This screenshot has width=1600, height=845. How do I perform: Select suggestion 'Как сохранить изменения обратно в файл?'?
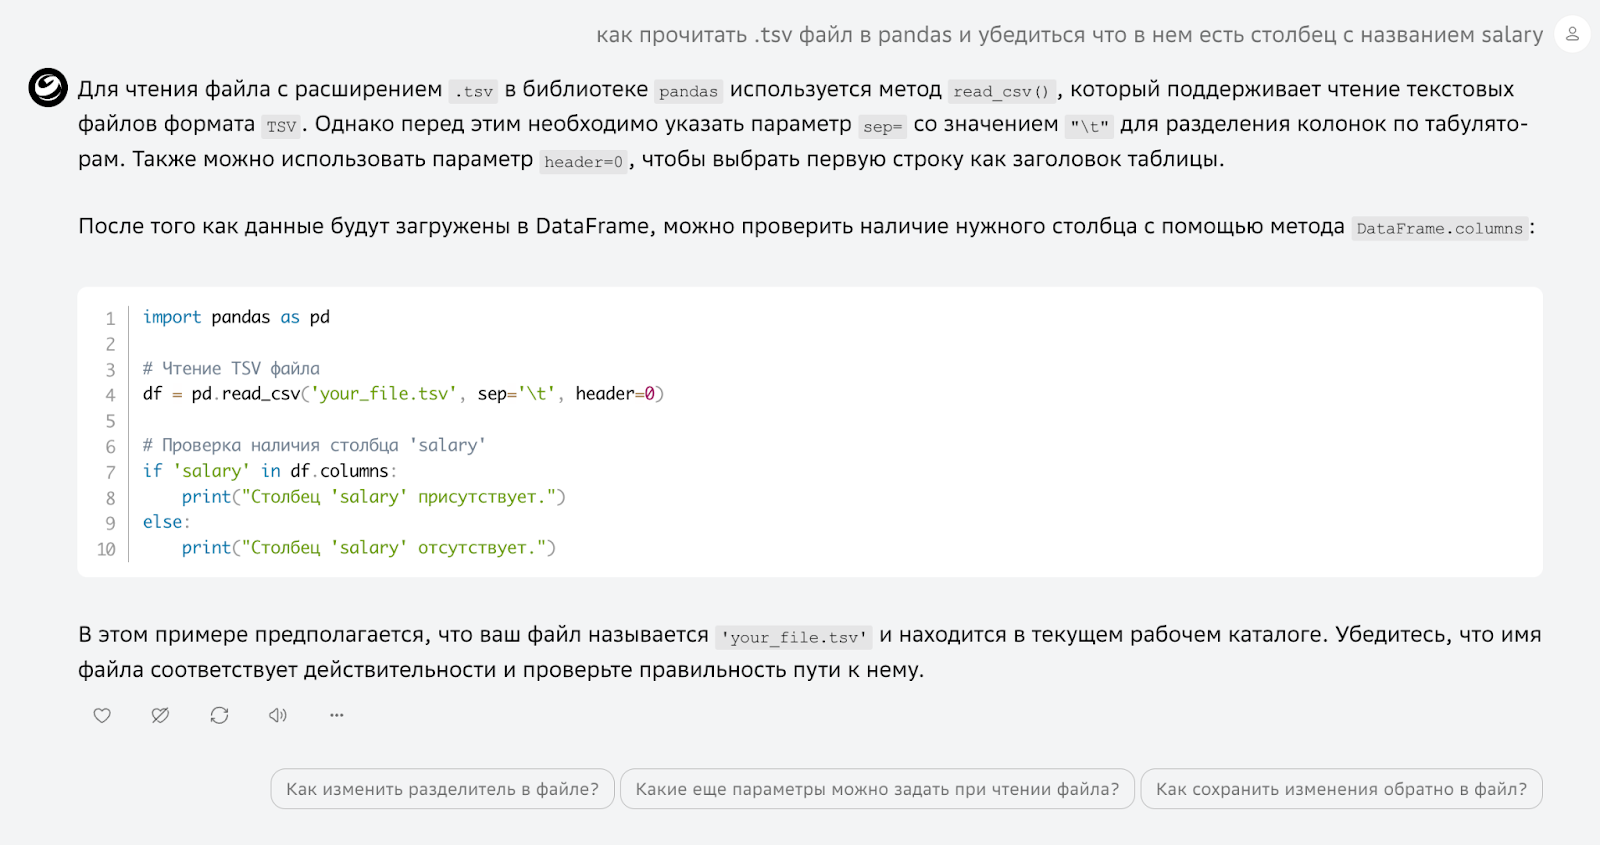coord(1341,789)
